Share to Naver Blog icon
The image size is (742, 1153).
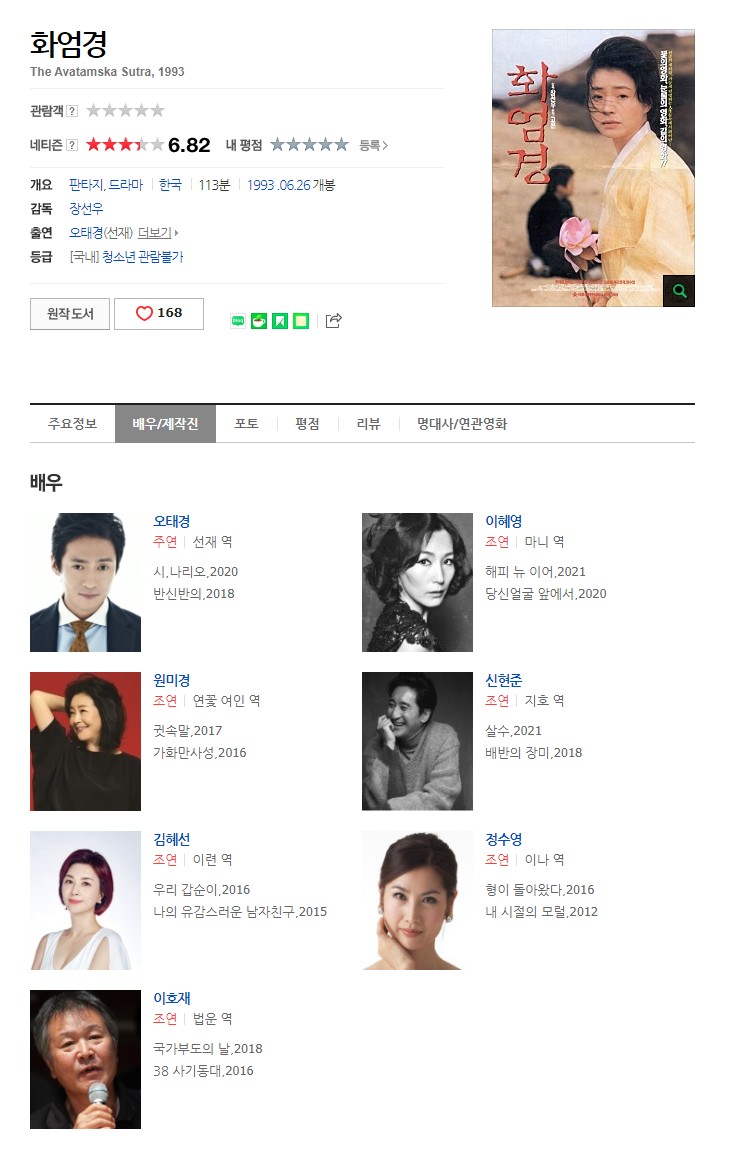tap(238, 321)
